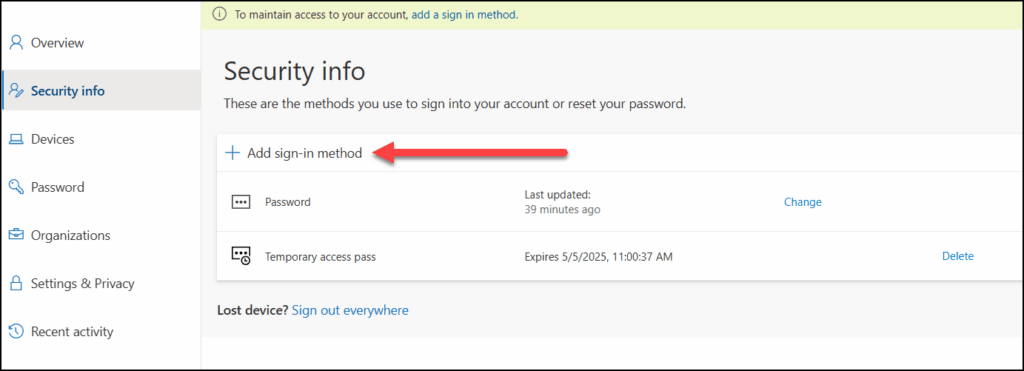This screenshot has height=371, width=1024.
Task: Click the Settings & Privacy lock icon
Action: click(16, 283)
